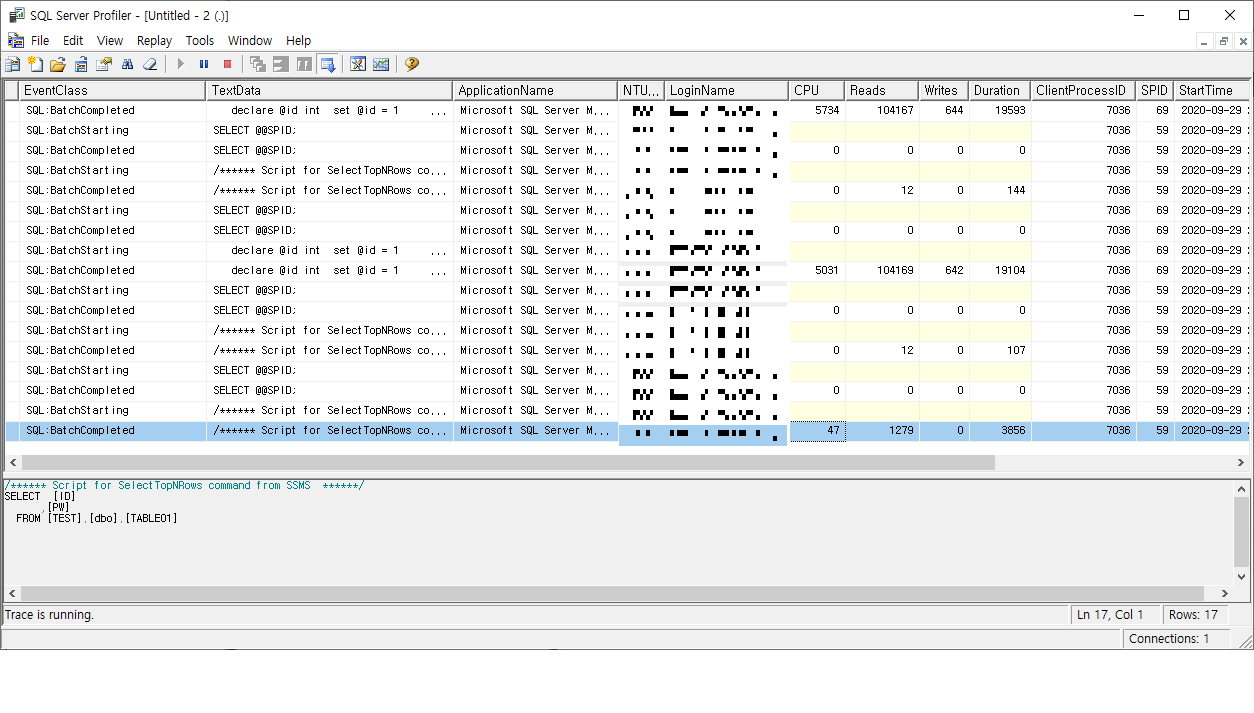Viewport: 1254px width, 713px height.
Task: Click the Writes column header
Action: click(944, 90)
